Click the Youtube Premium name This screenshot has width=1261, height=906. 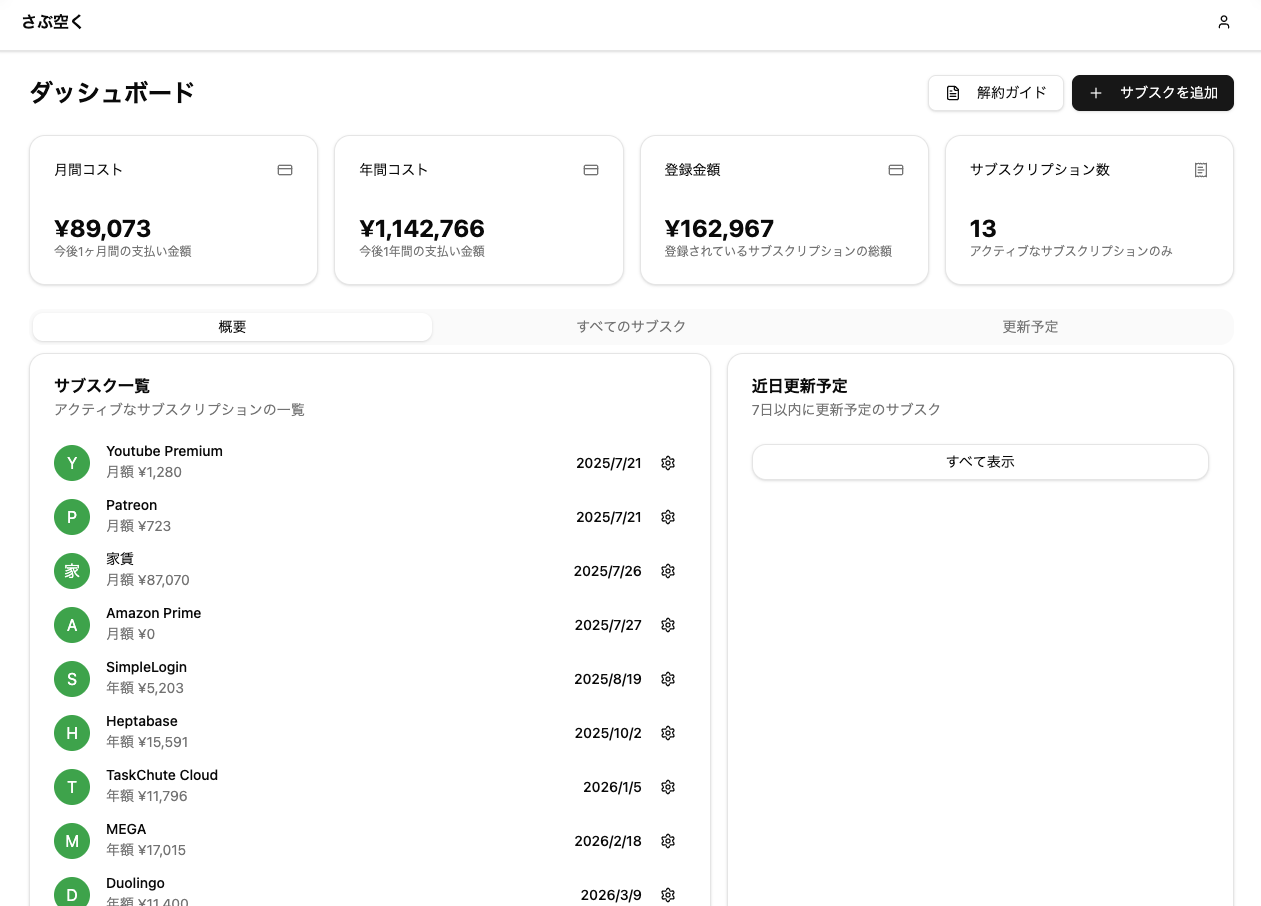(x=164, y=451)
